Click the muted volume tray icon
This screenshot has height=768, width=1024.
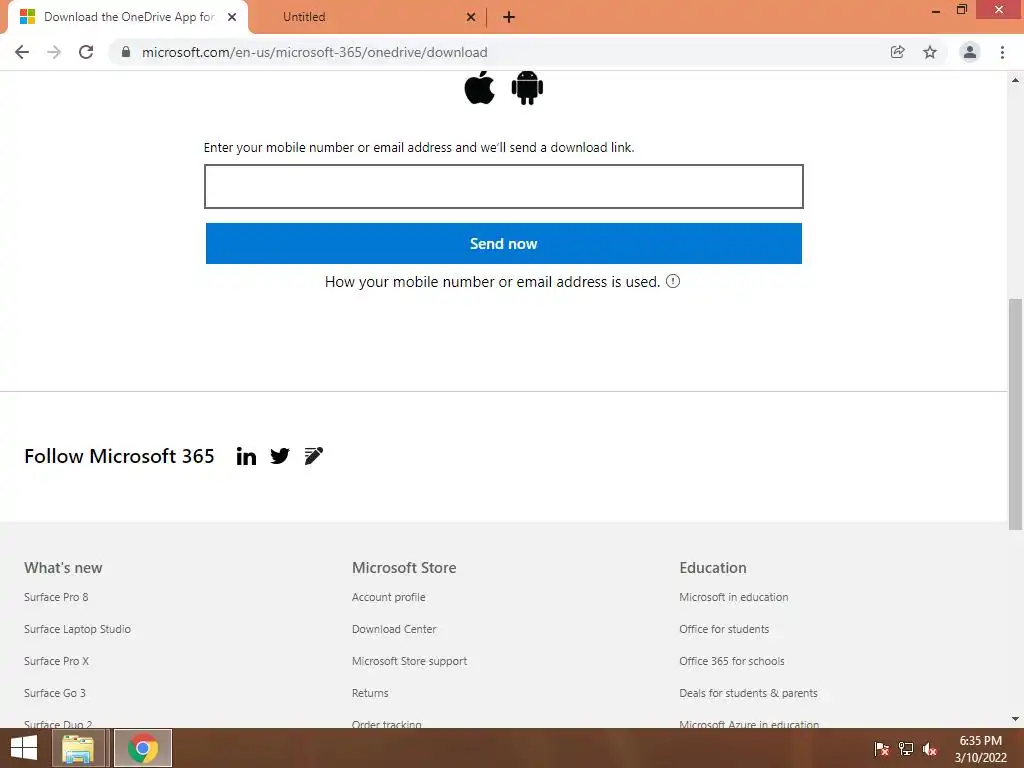point(930,749)
